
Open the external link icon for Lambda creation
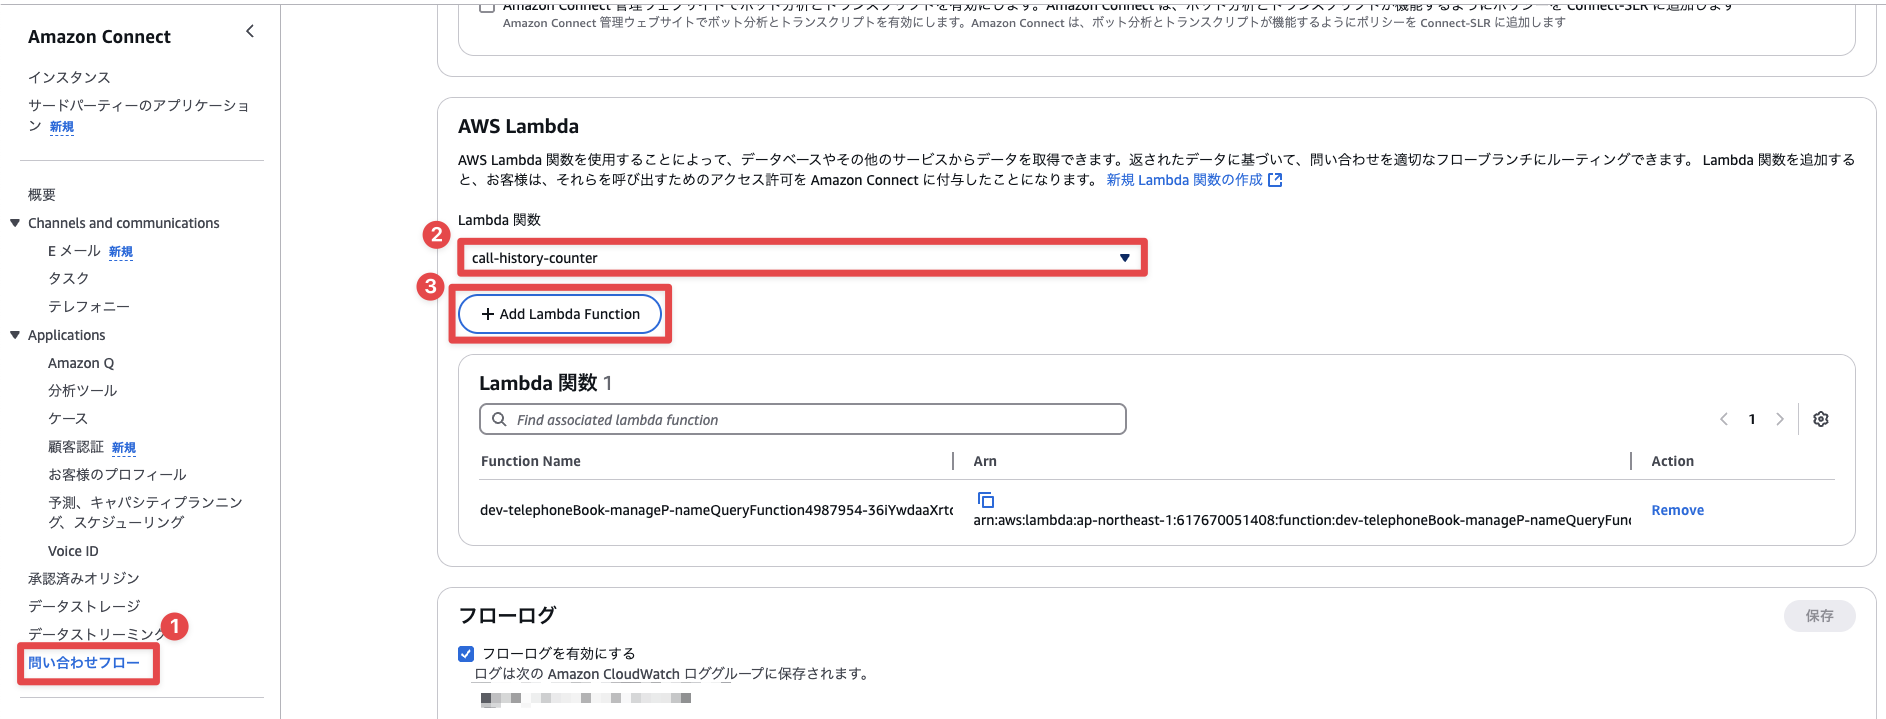(1275, 180)
